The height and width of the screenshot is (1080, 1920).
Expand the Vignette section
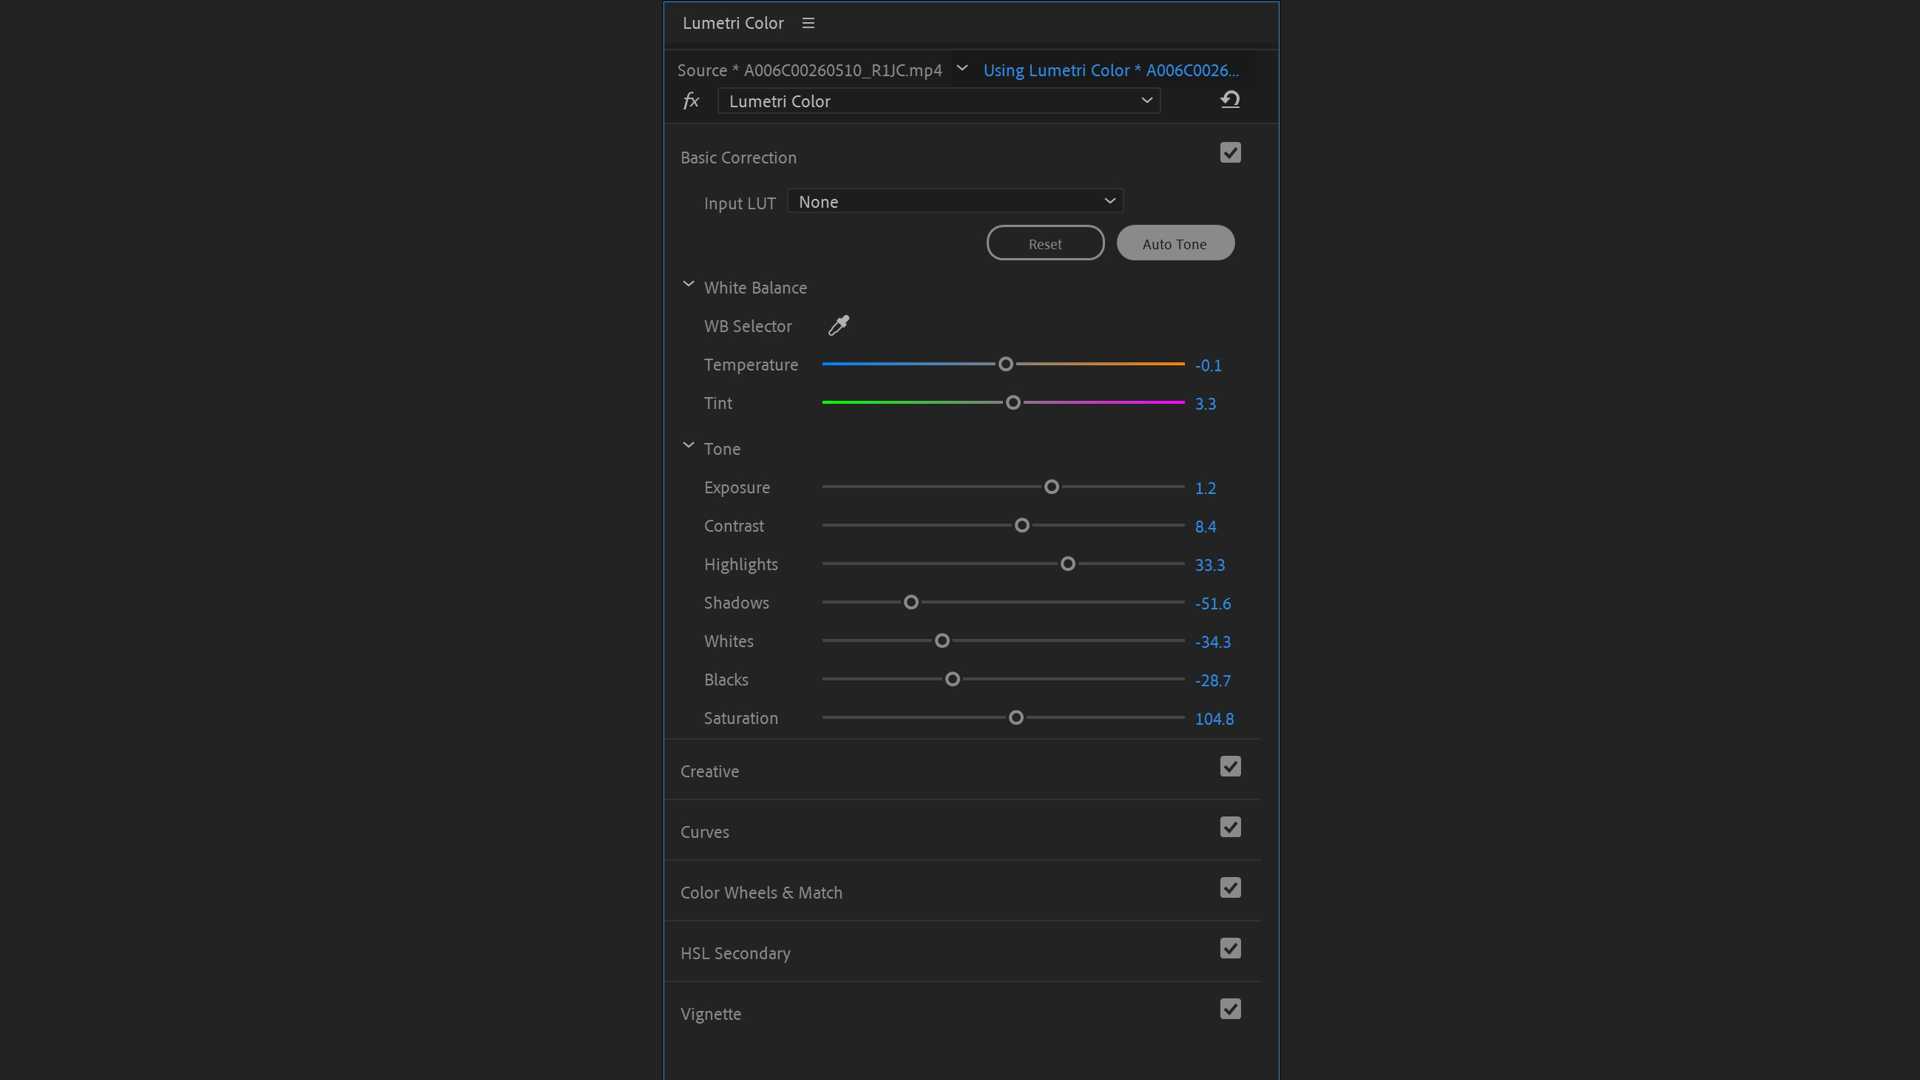(x=711, y=1014)
